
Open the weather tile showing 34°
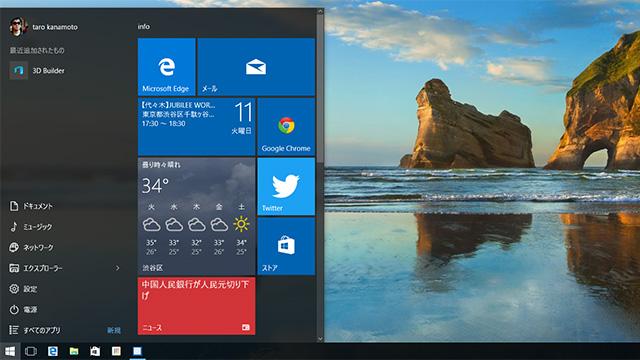(197, 216)
